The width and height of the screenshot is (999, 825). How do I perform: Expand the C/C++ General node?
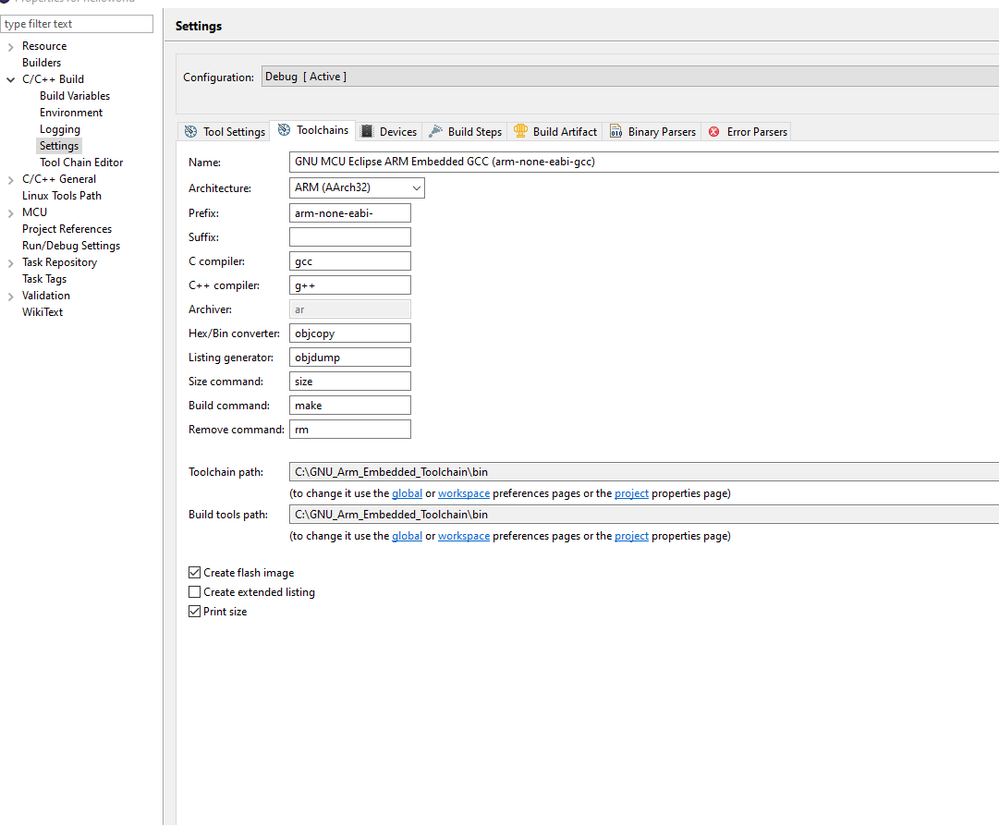click(x=11, y=180)
